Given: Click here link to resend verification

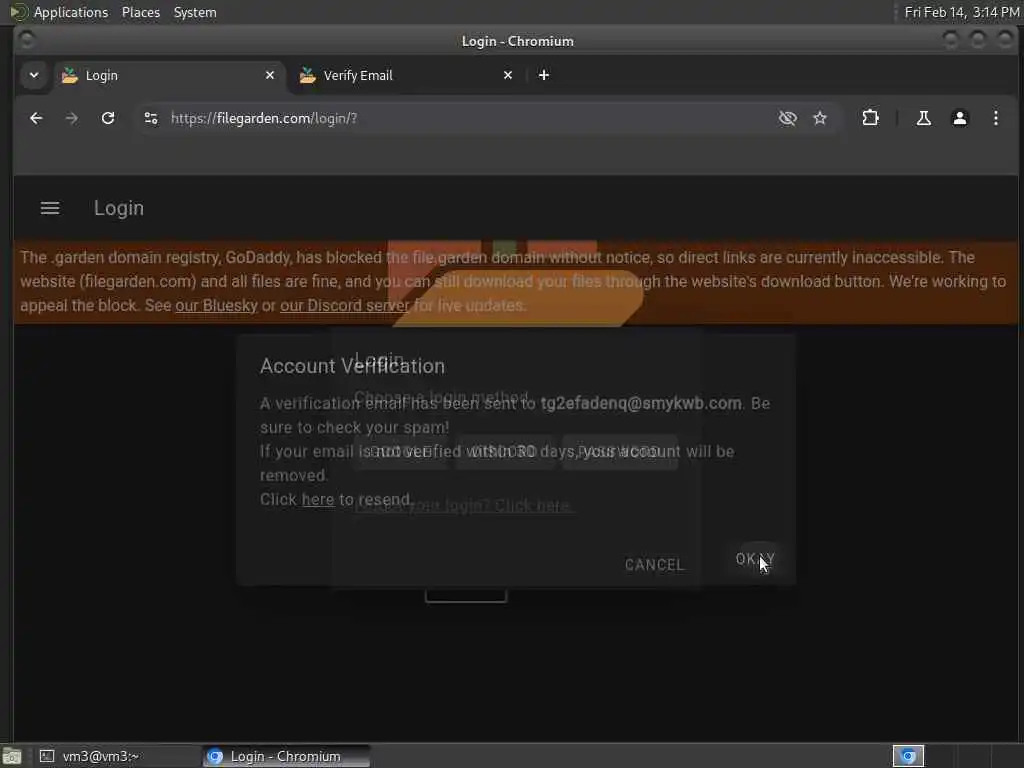Looking at the screenshot, I should point(317,500).
